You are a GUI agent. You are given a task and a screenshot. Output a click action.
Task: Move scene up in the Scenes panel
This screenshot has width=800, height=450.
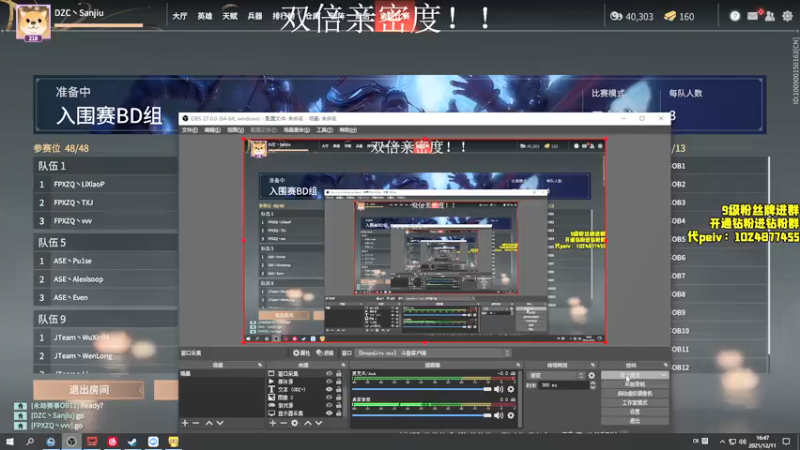coord(209,423)
